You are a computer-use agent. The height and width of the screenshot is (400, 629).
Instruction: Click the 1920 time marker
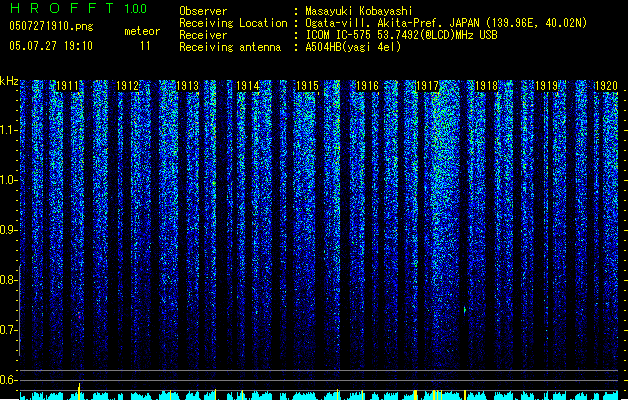click(606, 86)
